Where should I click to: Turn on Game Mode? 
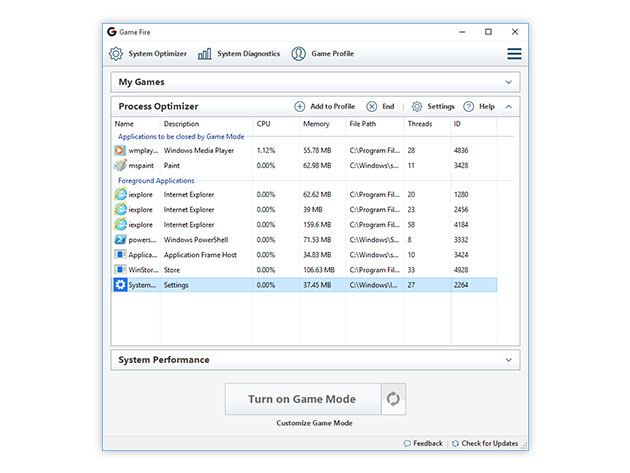pyautogui.click(x=303, y=399)
